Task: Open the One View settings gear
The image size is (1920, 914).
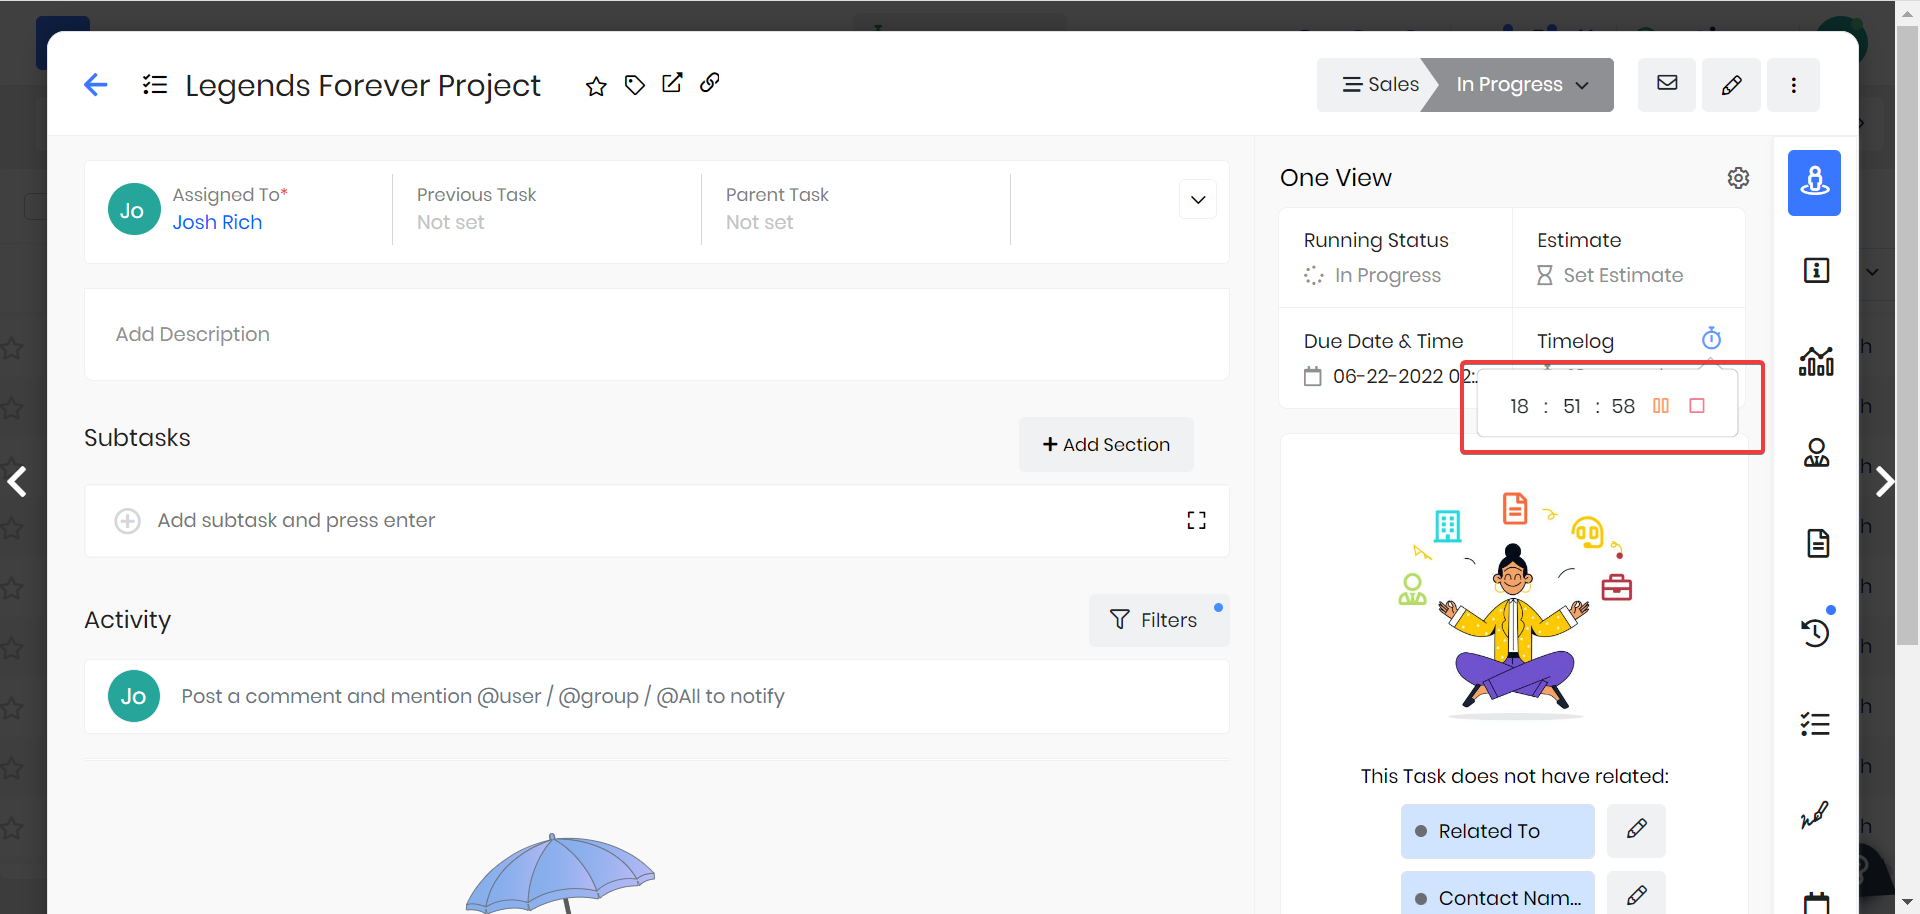Action: [x=1738, y=178]
